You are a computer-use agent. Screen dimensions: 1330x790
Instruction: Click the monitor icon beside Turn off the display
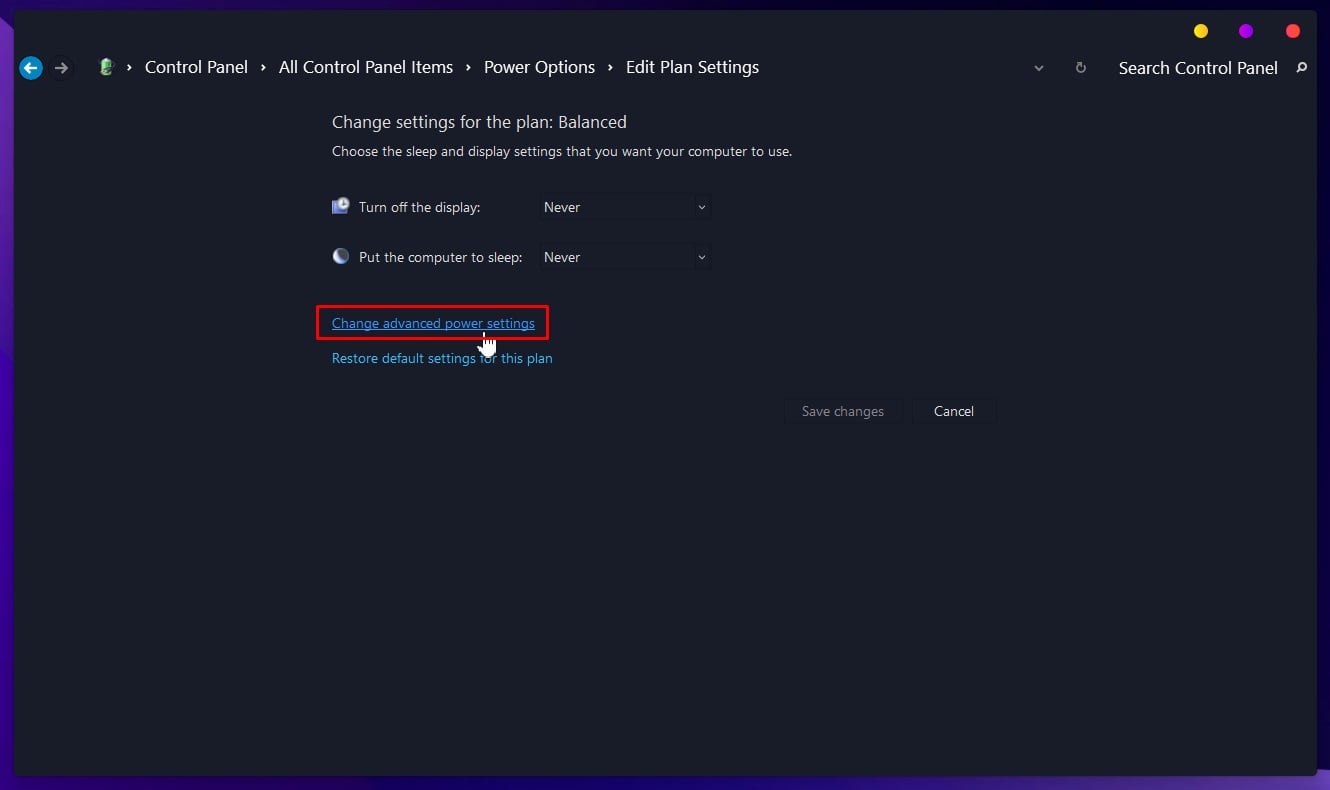coord(341,206)
